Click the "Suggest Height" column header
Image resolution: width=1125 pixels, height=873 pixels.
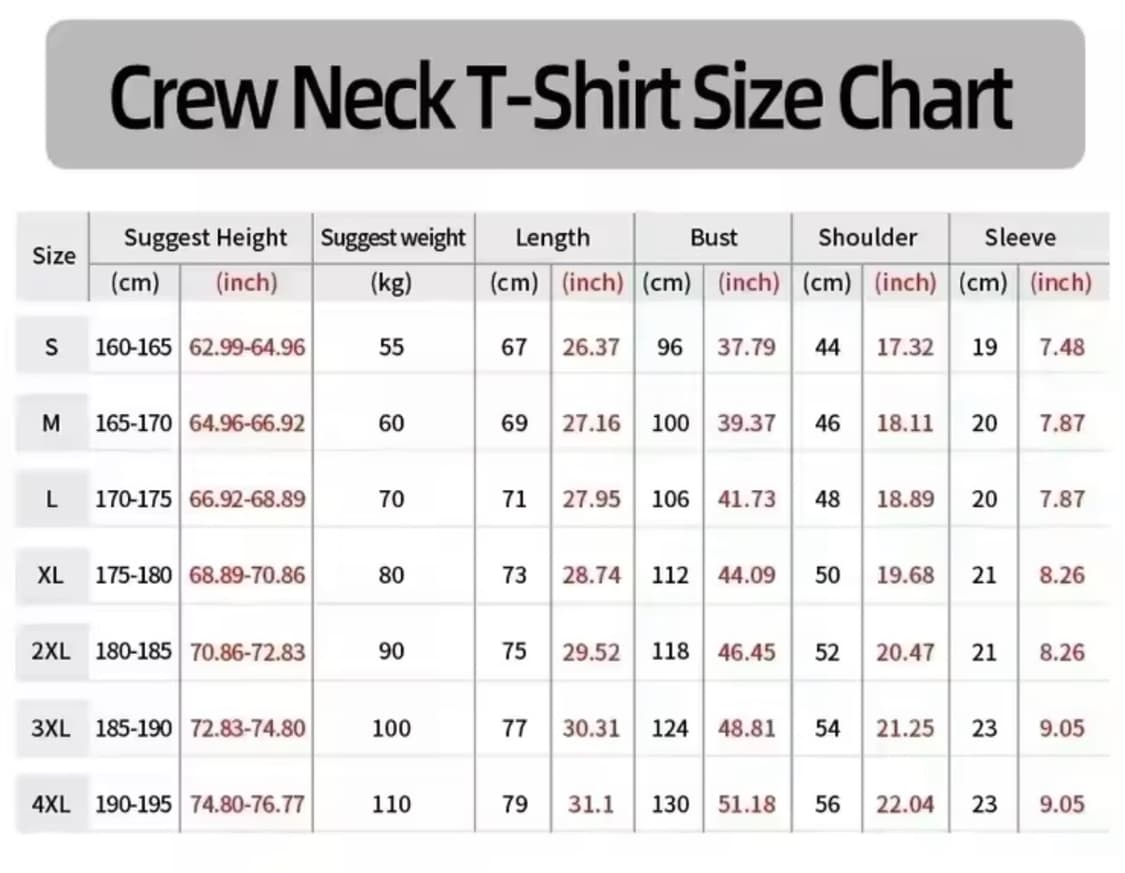[205, 238]
